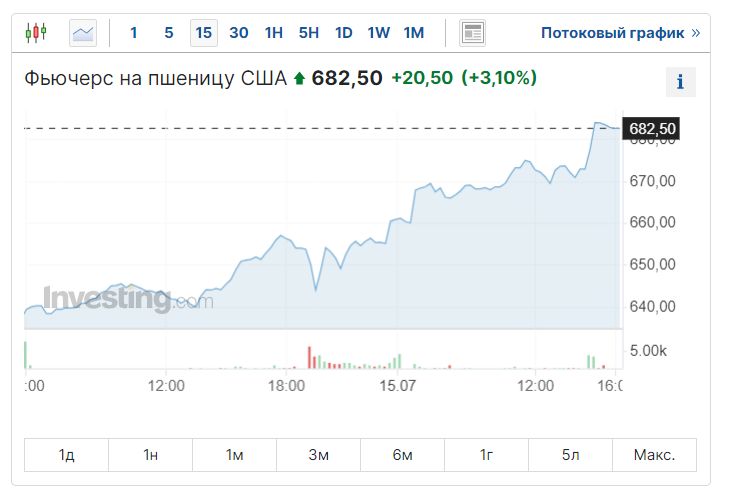
Task: Choose the 30 minute interval
Action: click(239, 33)
